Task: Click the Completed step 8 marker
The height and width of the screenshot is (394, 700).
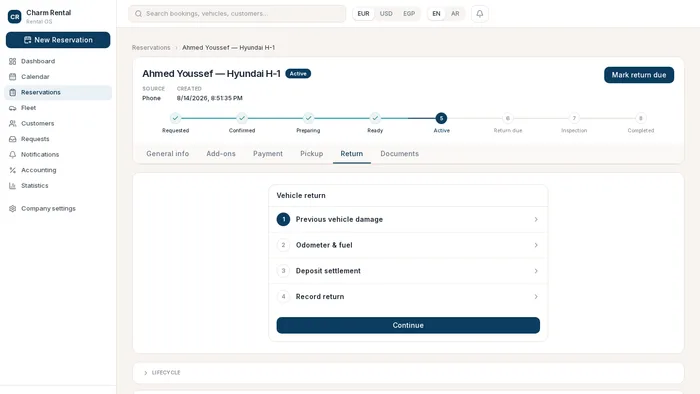Action: pyautogui.click(x=641, y=118)
